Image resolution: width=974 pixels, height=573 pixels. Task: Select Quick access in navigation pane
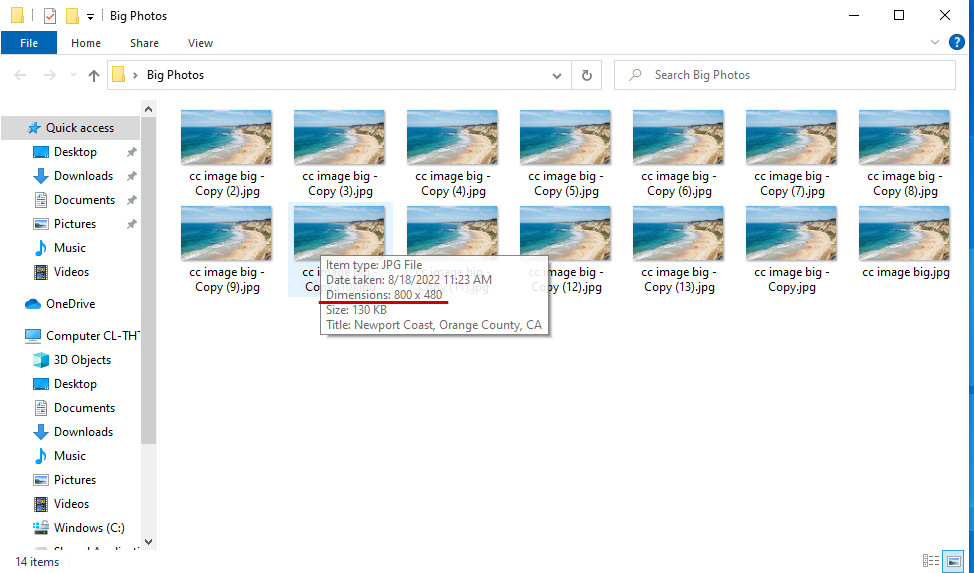click(79, 128)
